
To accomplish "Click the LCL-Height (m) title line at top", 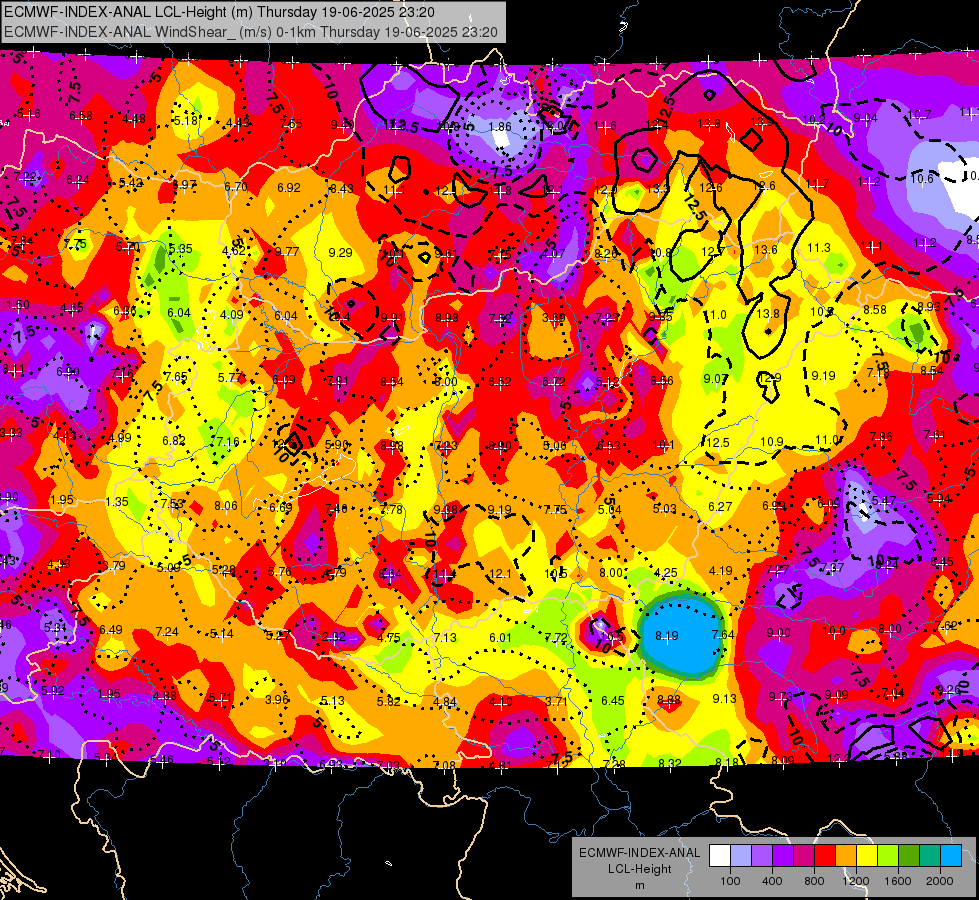I will [219, 12].
